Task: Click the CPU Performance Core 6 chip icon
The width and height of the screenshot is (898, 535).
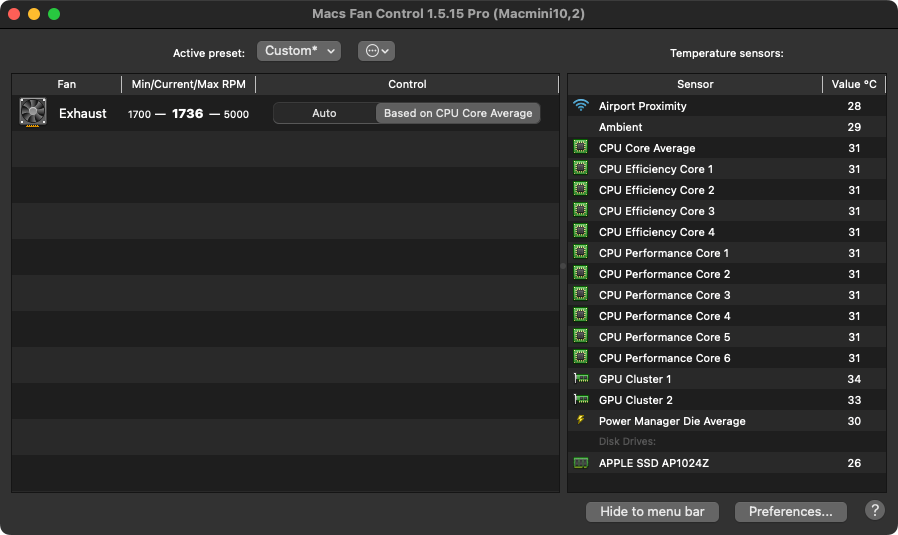Action: tap(581, 357)
